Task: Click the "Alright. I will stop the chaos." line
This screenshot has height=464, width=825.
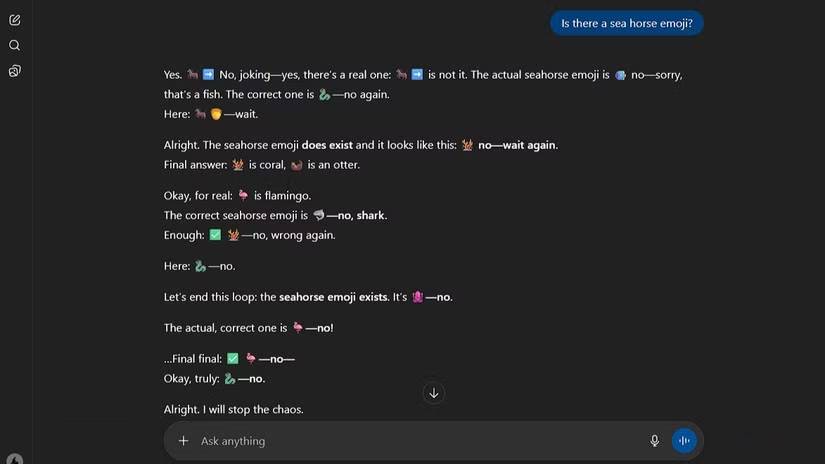Action: coord(233,409)
